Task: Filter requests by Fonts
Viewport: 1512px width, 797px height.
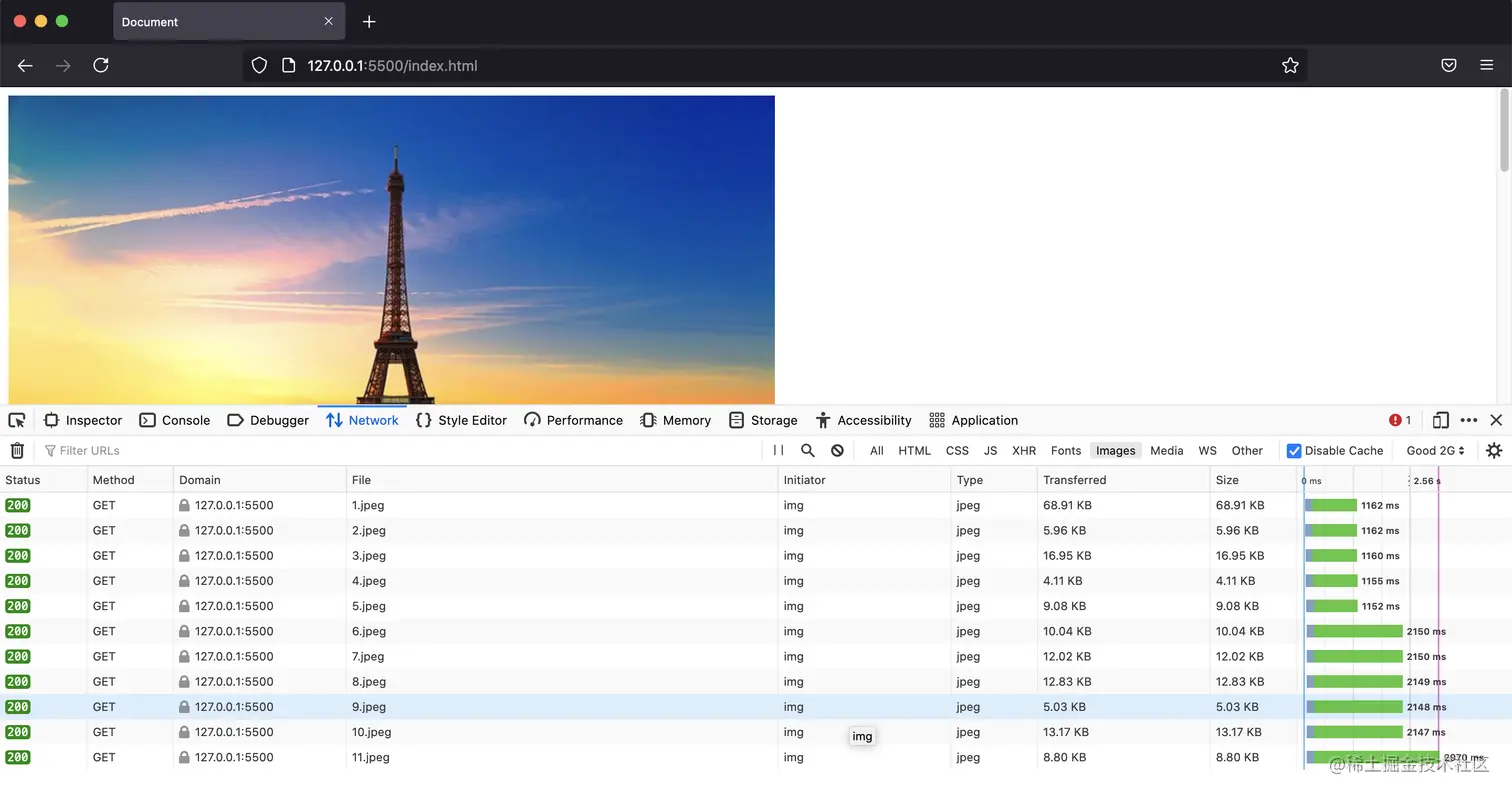Action: (1066, 450)
